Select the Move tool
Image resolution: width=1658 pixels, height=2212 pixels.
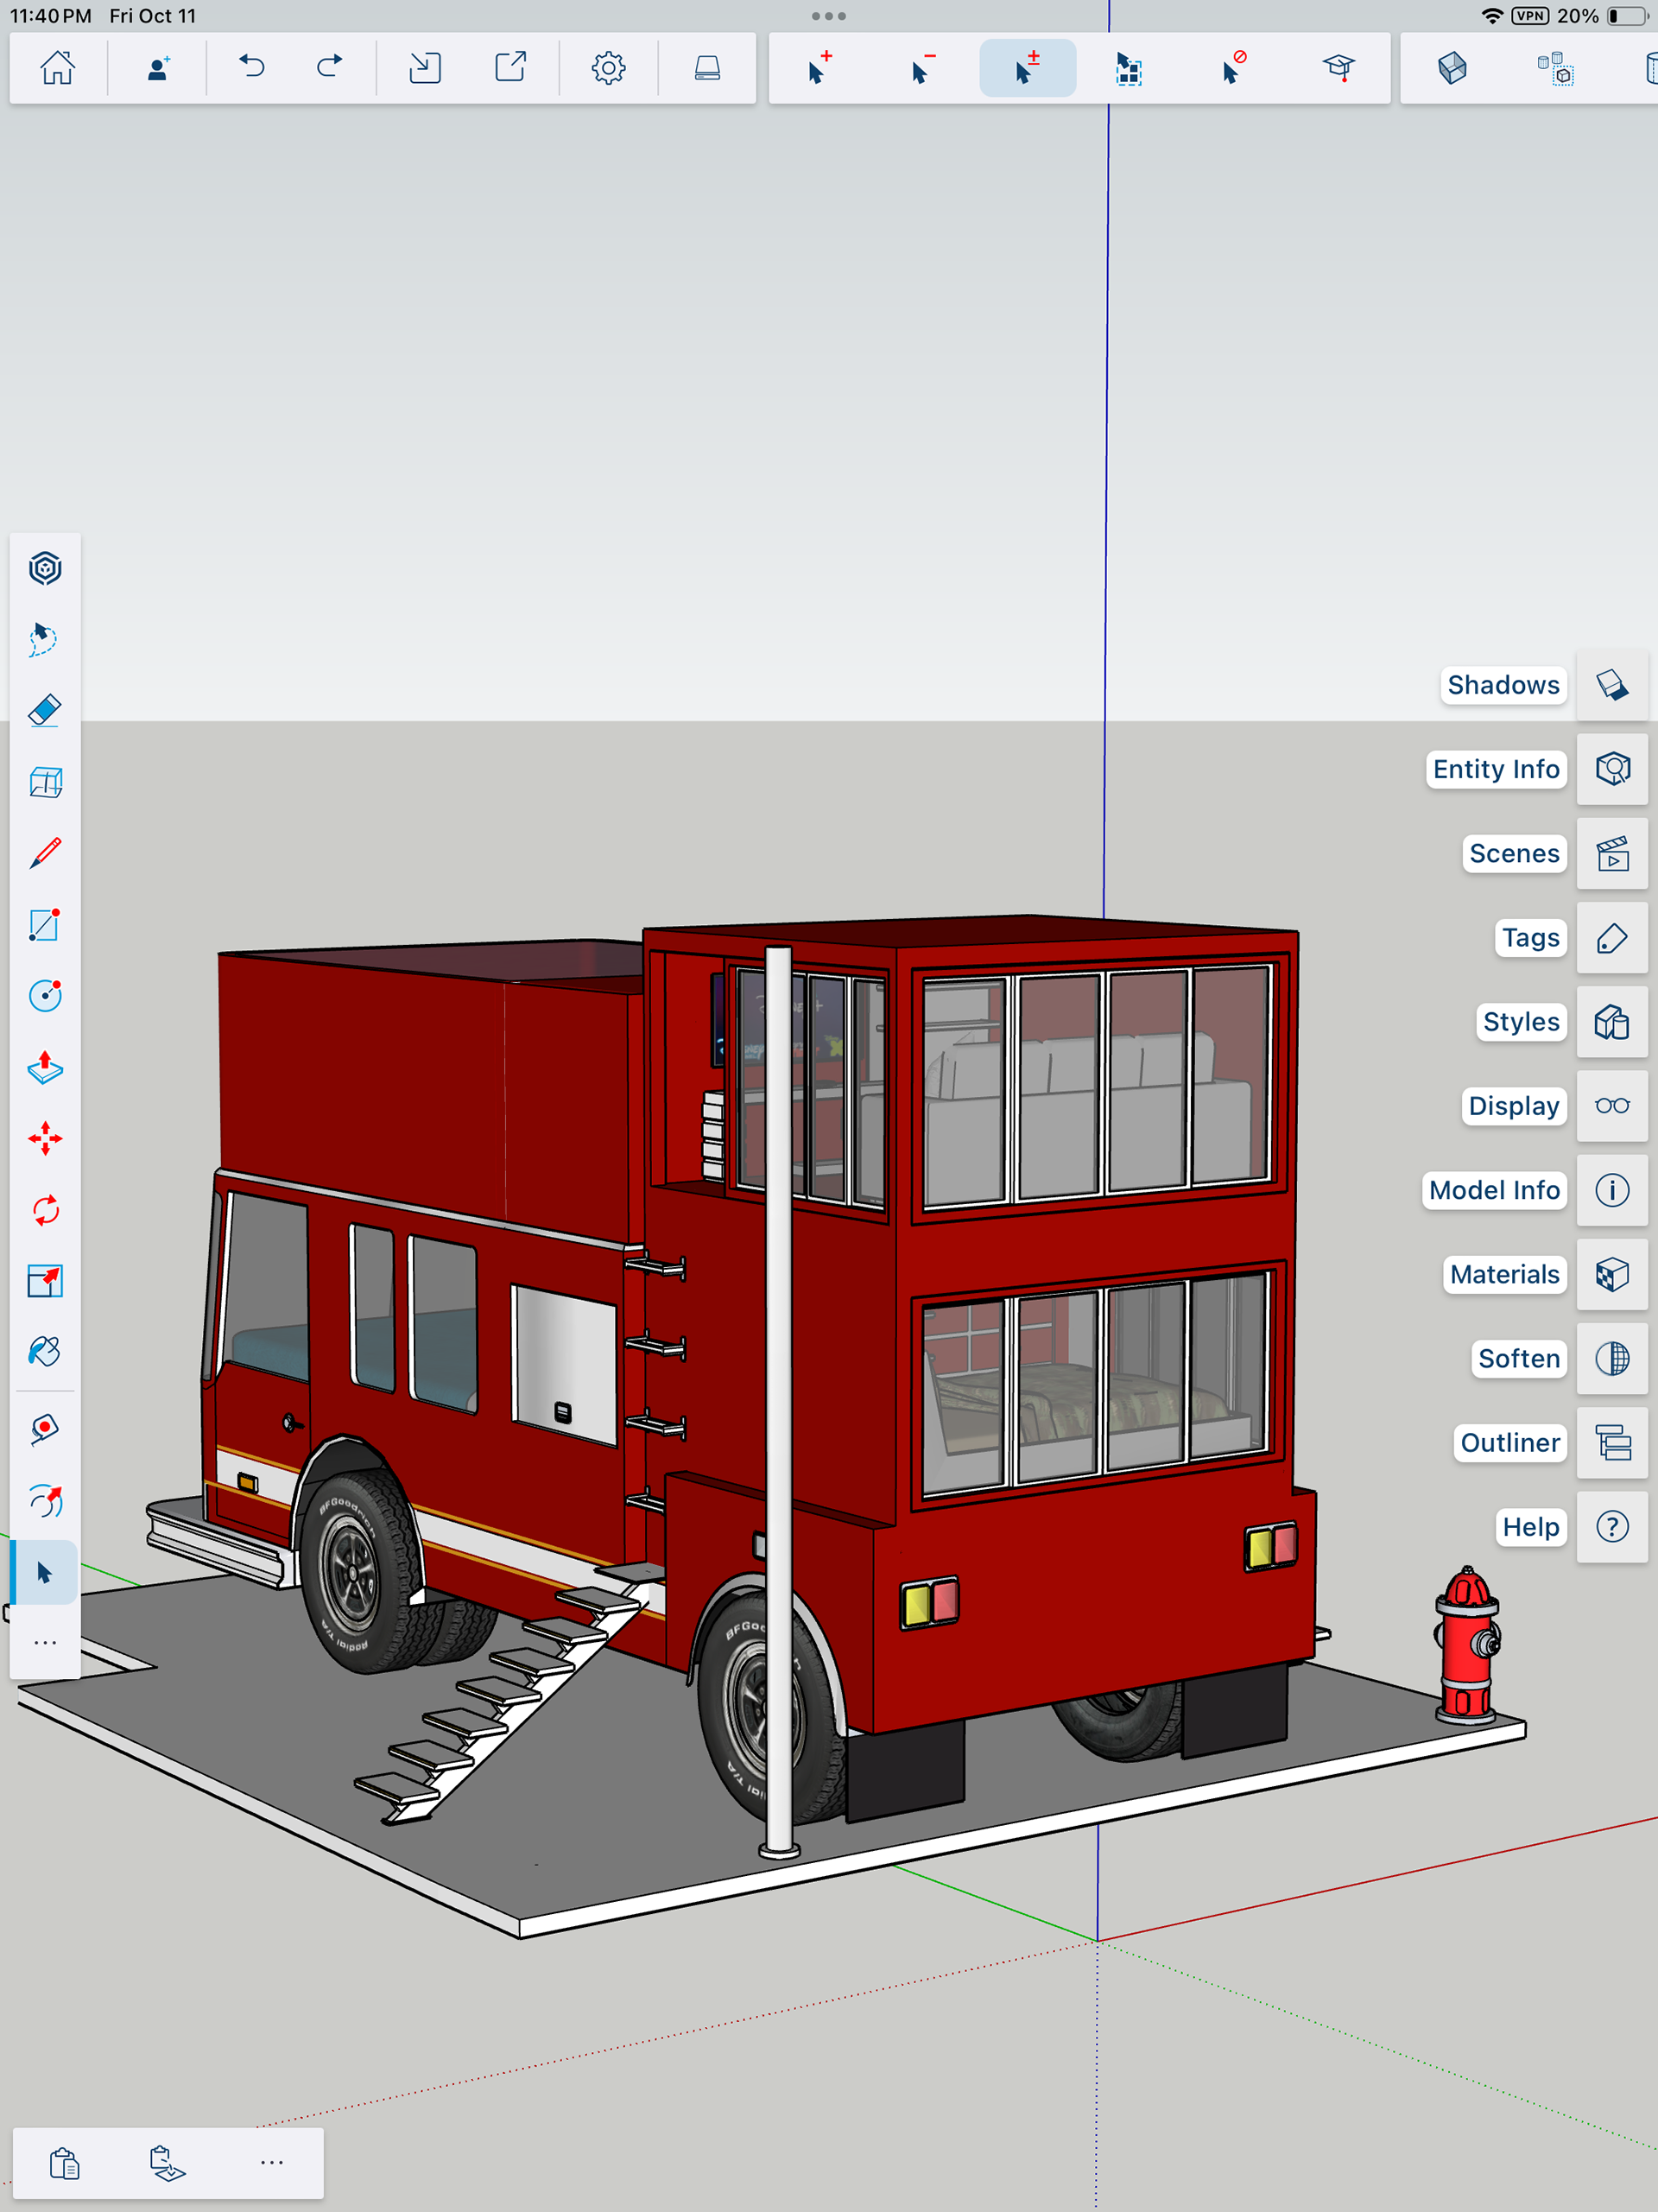(45, 1139)
